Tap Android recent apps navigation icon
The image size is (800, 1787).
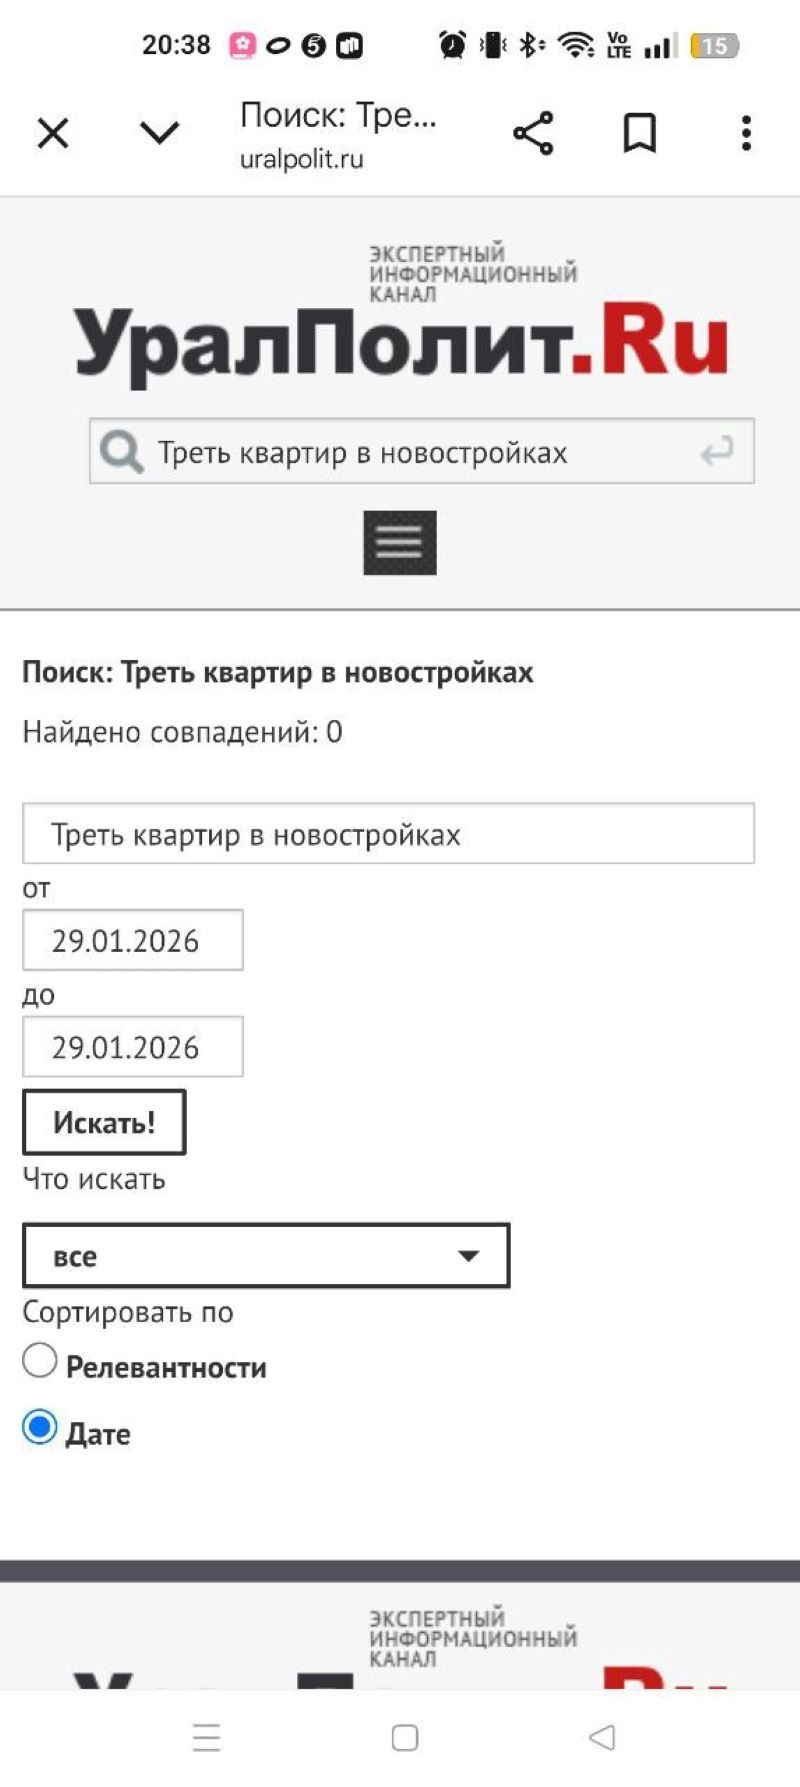206,1738
